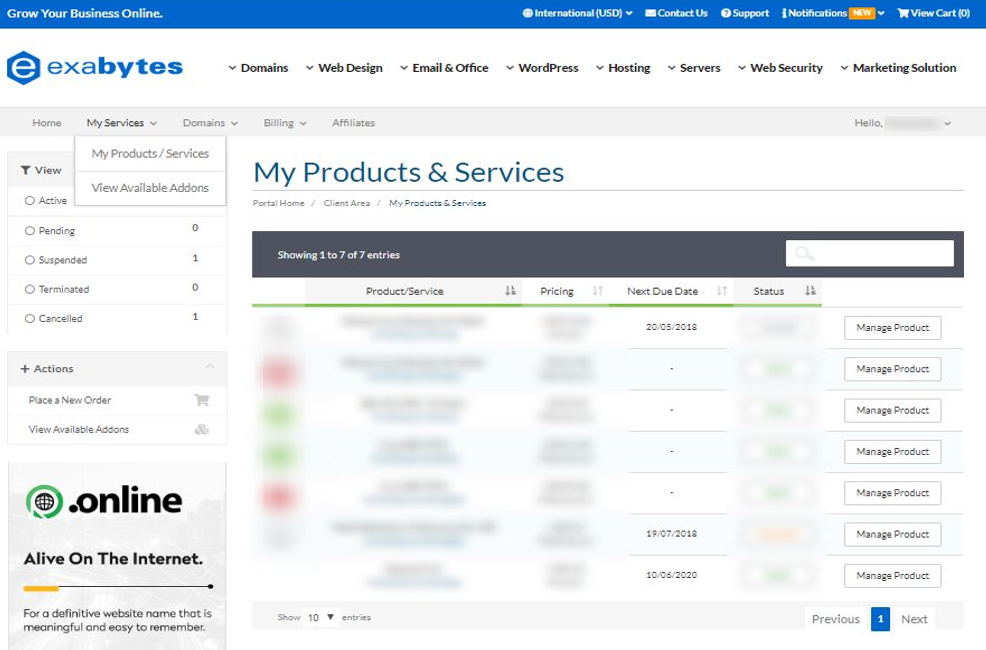Click the Support question mark icon
The width and height of the screenshot is (986, 650).
[x=726, y=13]
